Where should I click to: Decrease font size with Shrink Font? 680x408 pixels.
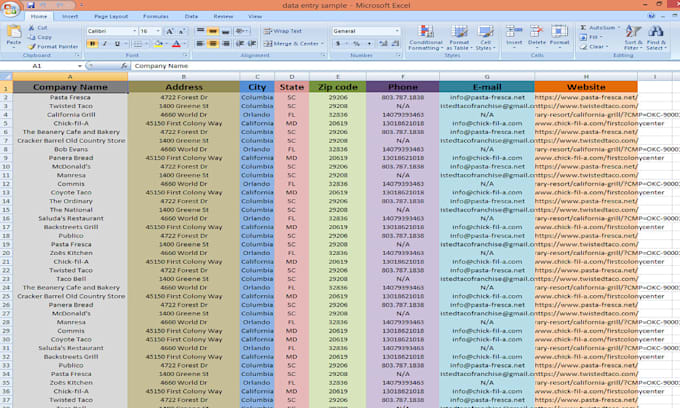tap(182, 31)
